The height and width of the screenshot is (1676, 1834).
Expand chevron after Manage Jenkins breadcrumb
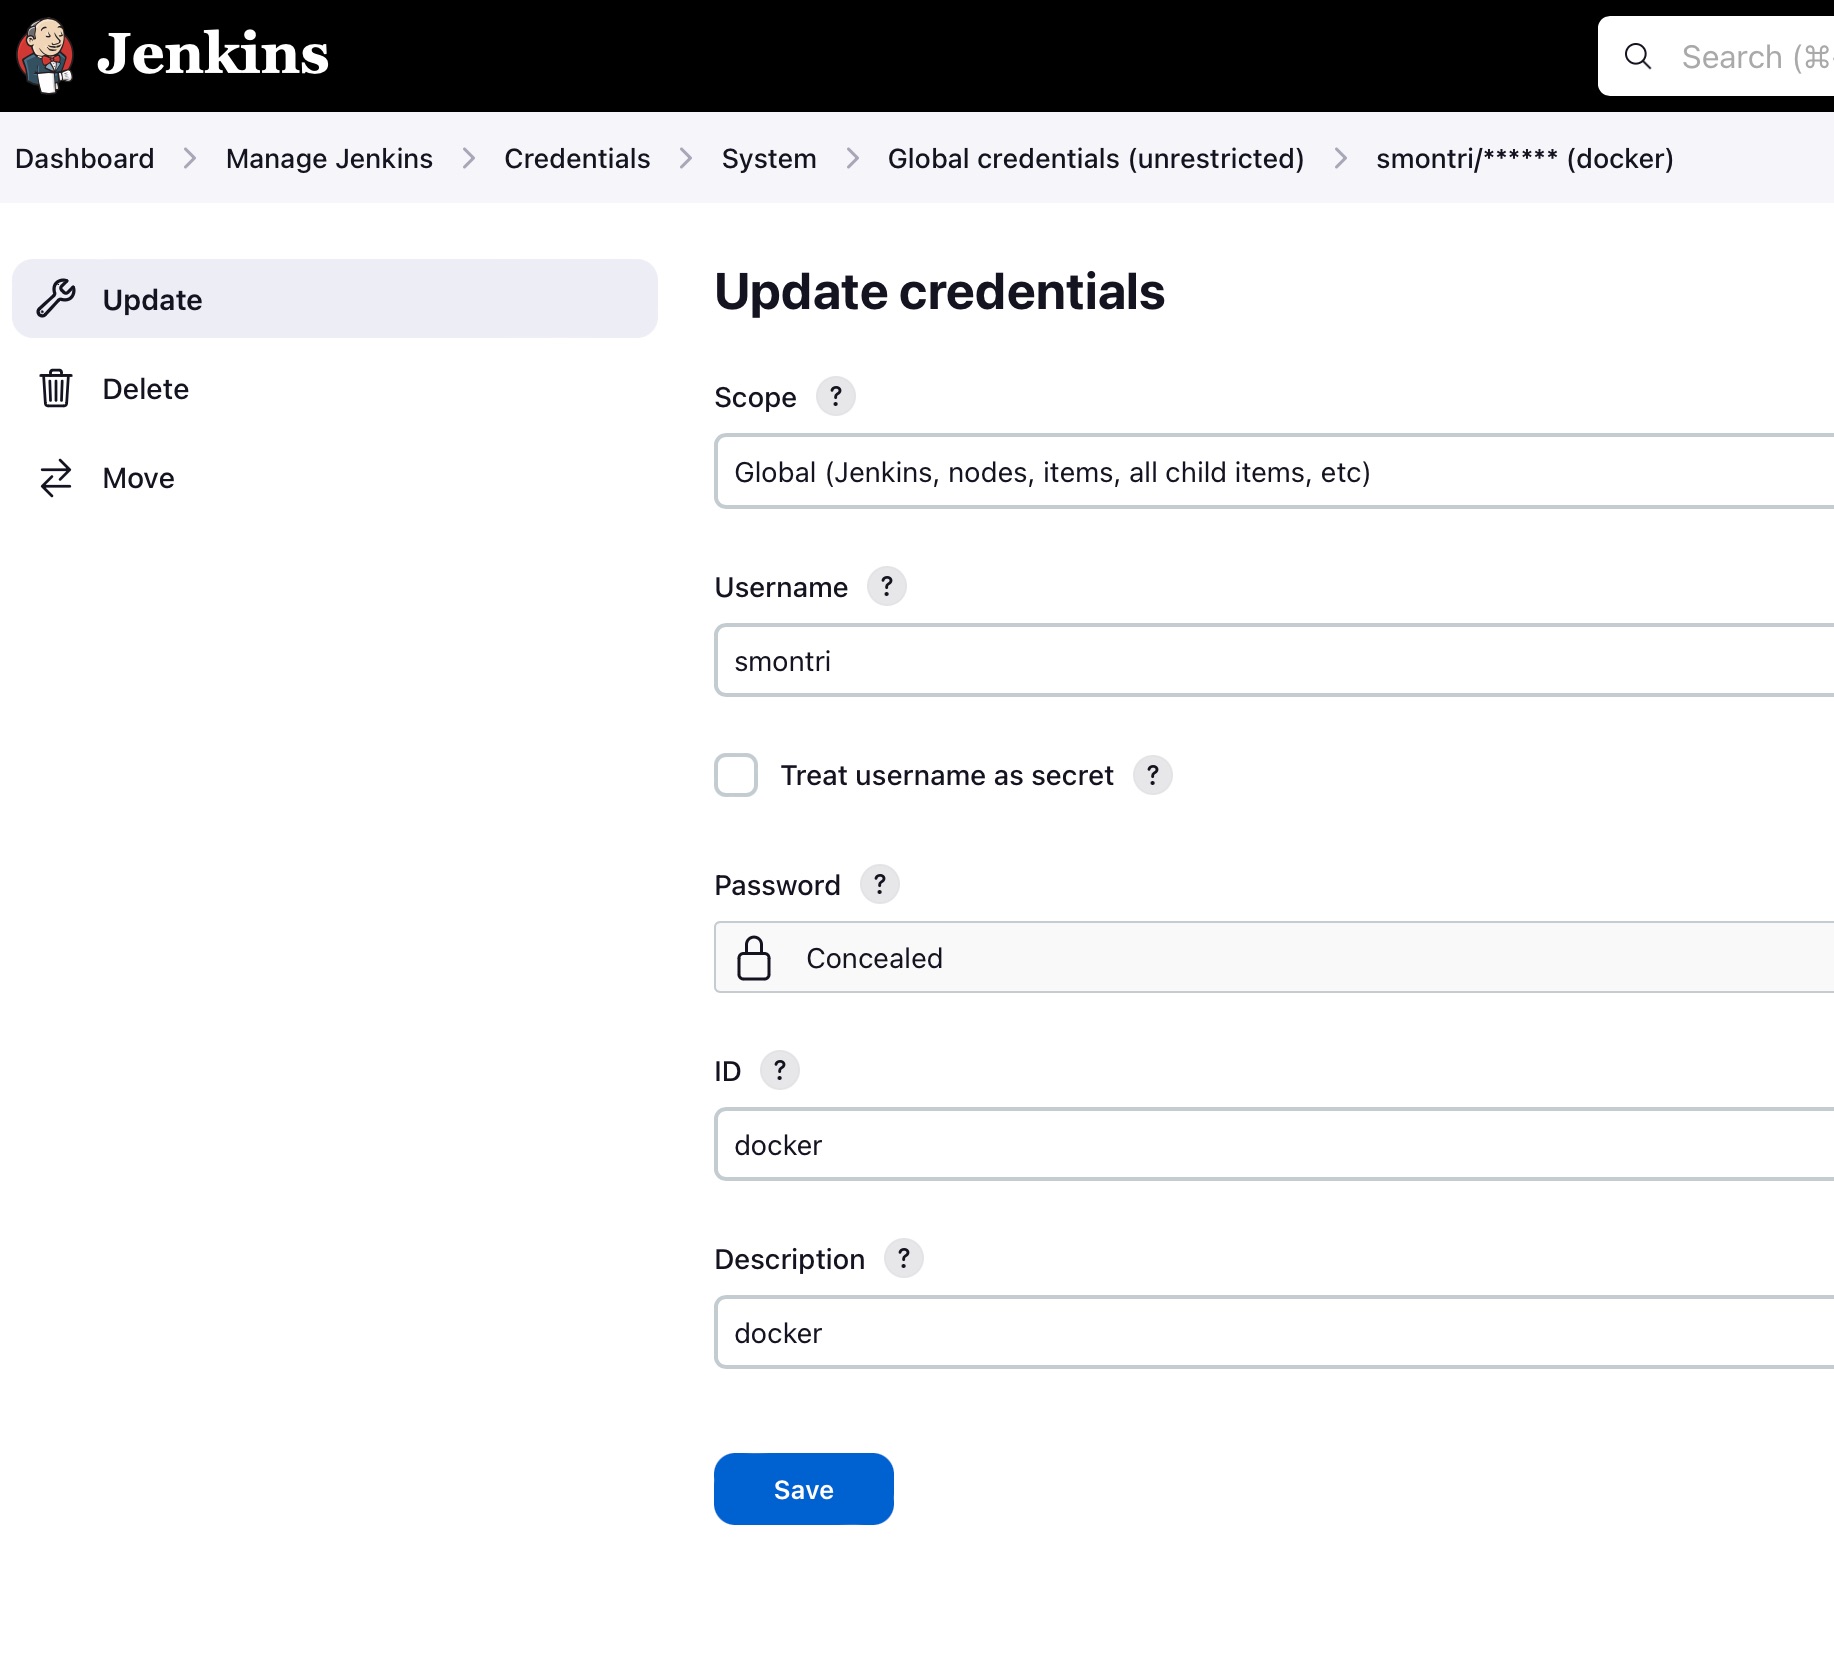click(469, 158)
